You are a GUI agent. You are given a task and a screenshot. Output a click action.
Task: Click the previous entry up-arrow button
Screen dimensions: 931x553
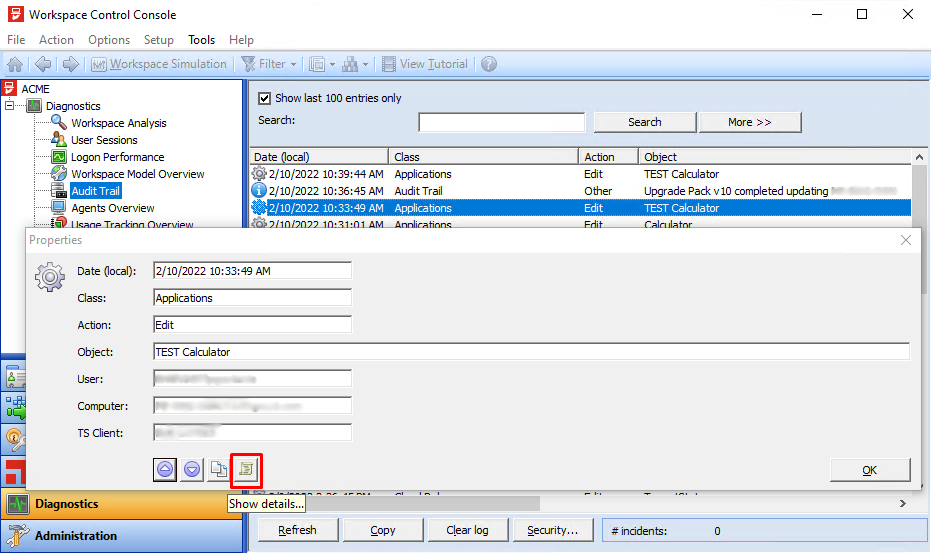tap(166, 468)
